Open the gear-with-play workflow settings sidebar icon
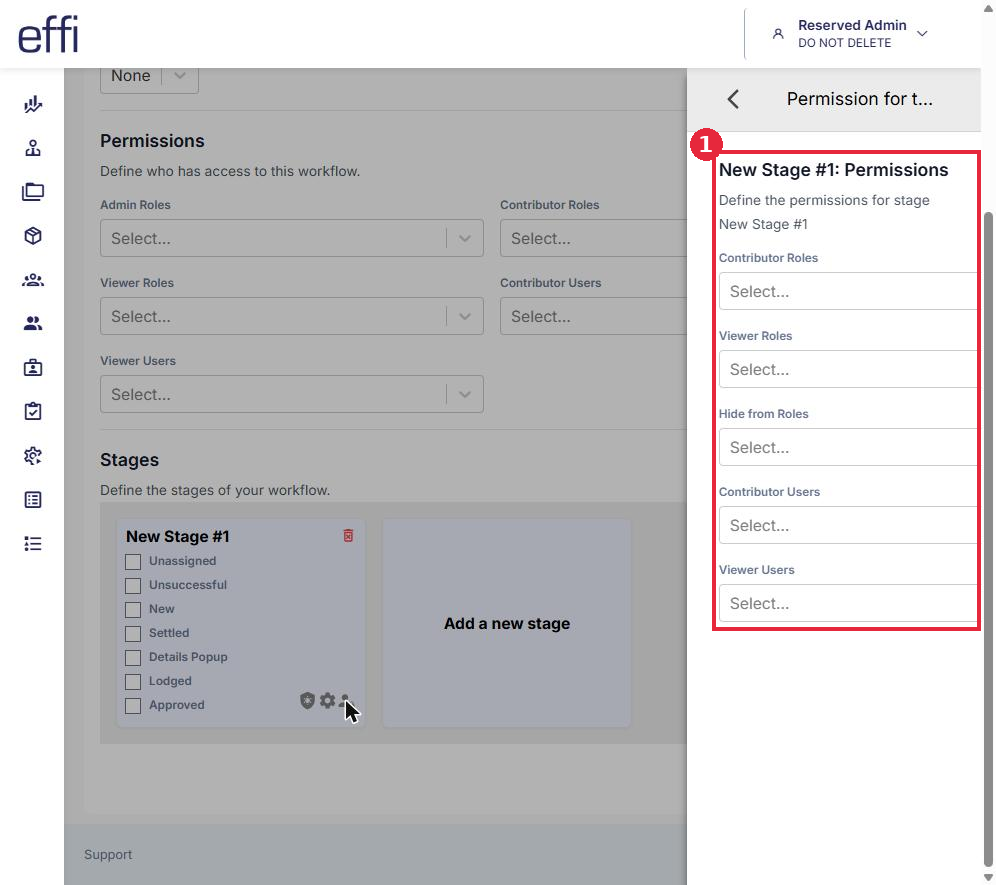 point(33,456)
